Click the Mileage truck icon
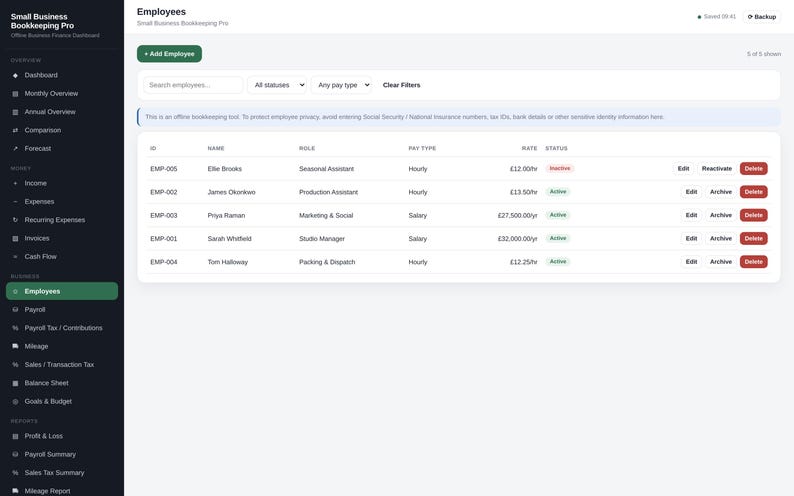 (x=15, y=346)
